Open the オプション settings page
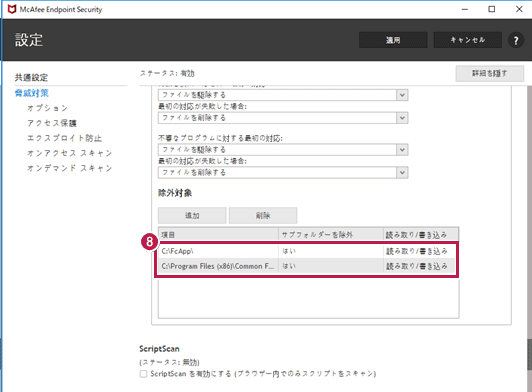Screen dimensions: 532x392 pos(48,108)
